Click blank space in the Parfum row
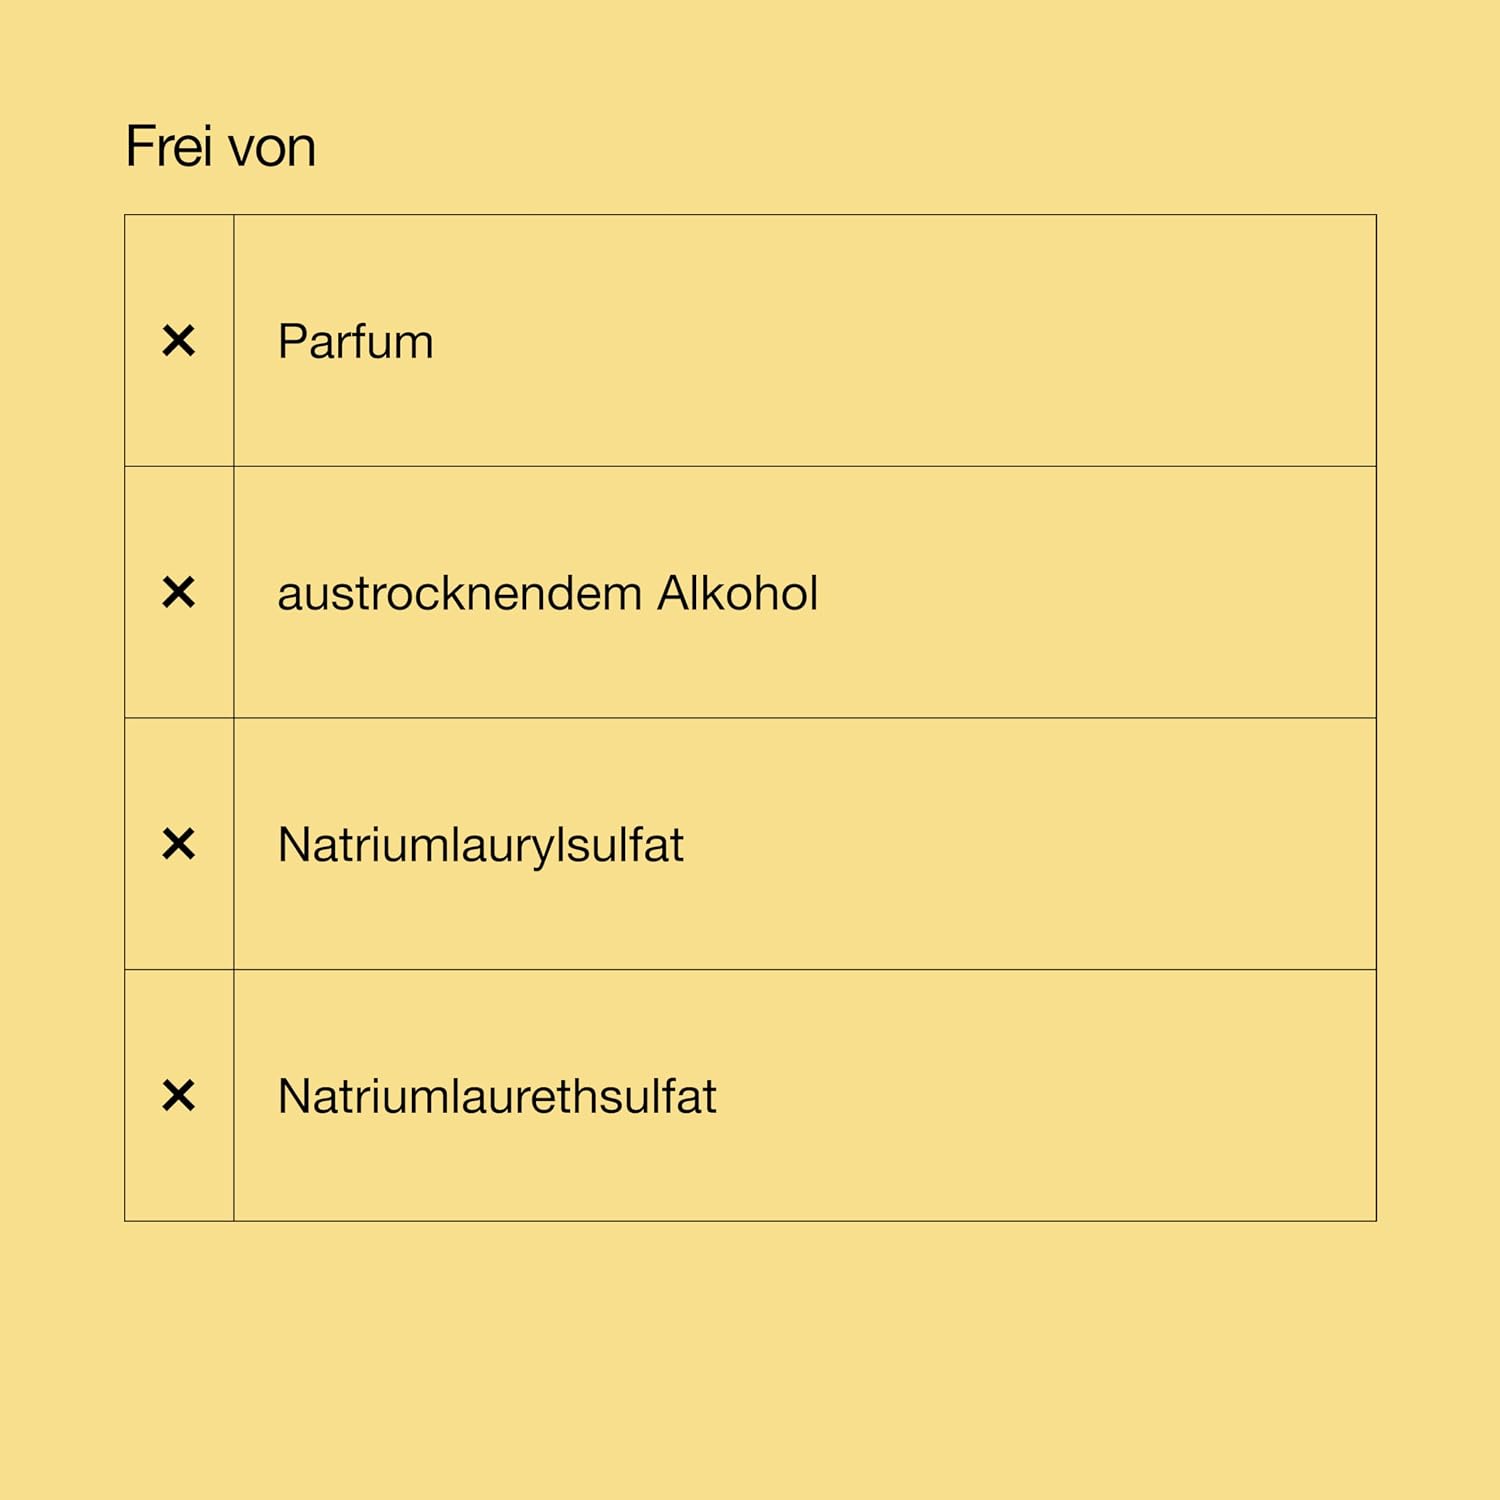This screenshot has width=1500, height=1500. pos(900,341)
